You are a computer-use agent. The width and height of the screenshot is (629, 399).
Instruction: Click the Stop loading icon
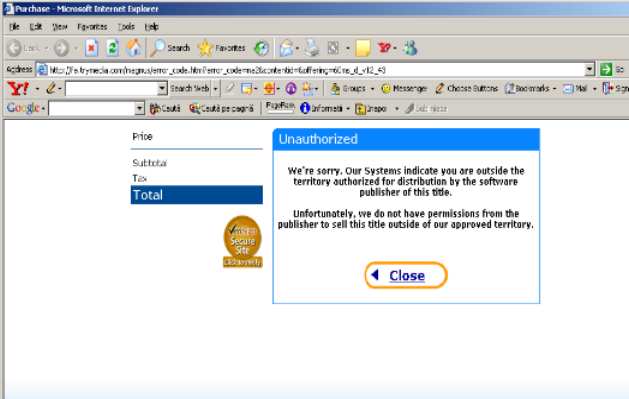click(91, 49)
